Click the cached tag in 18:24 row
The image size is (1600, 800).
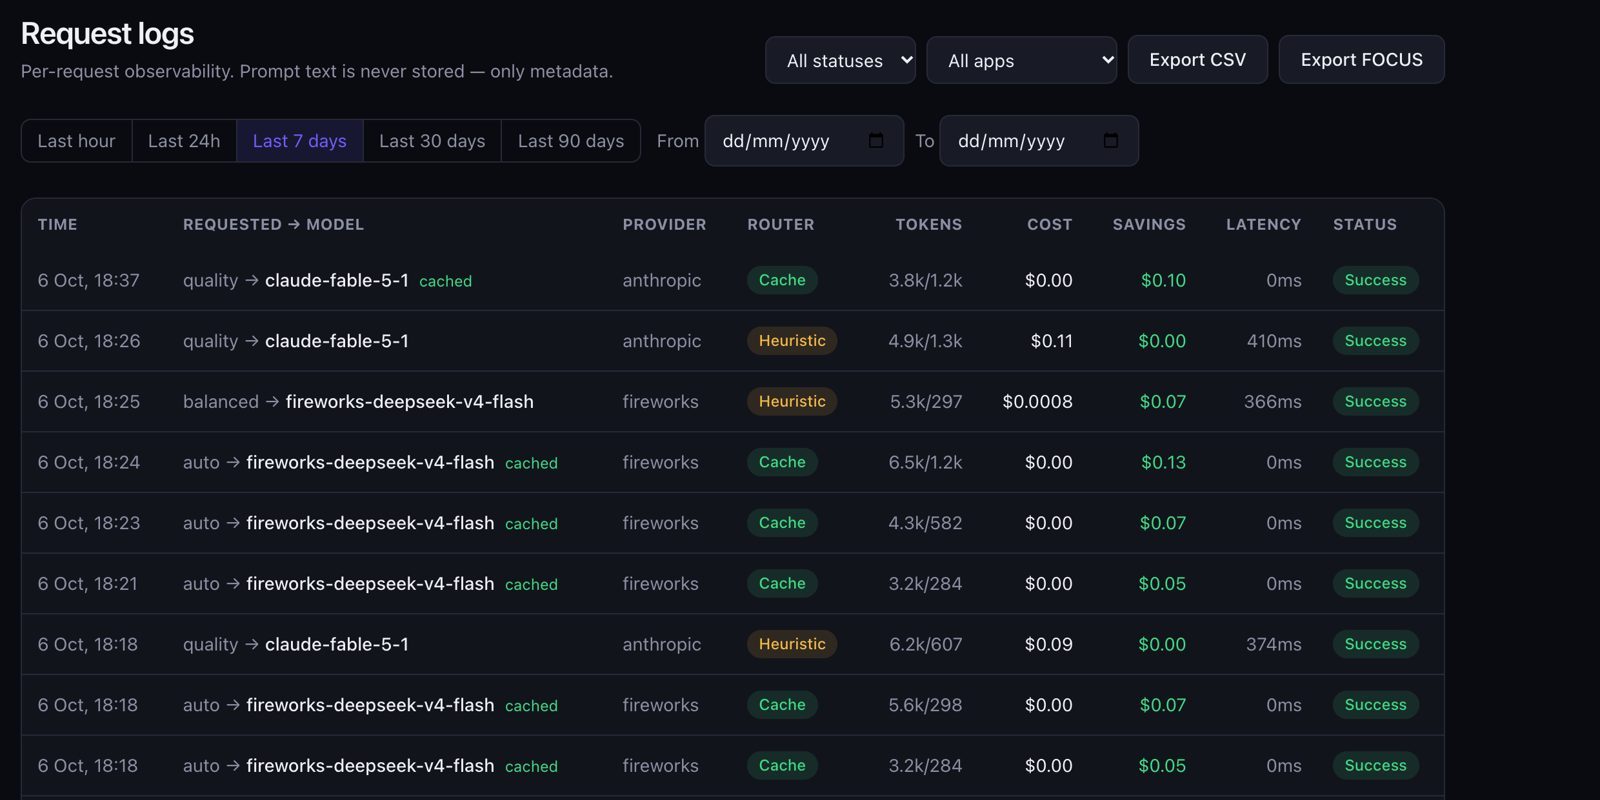coord(532,464)
